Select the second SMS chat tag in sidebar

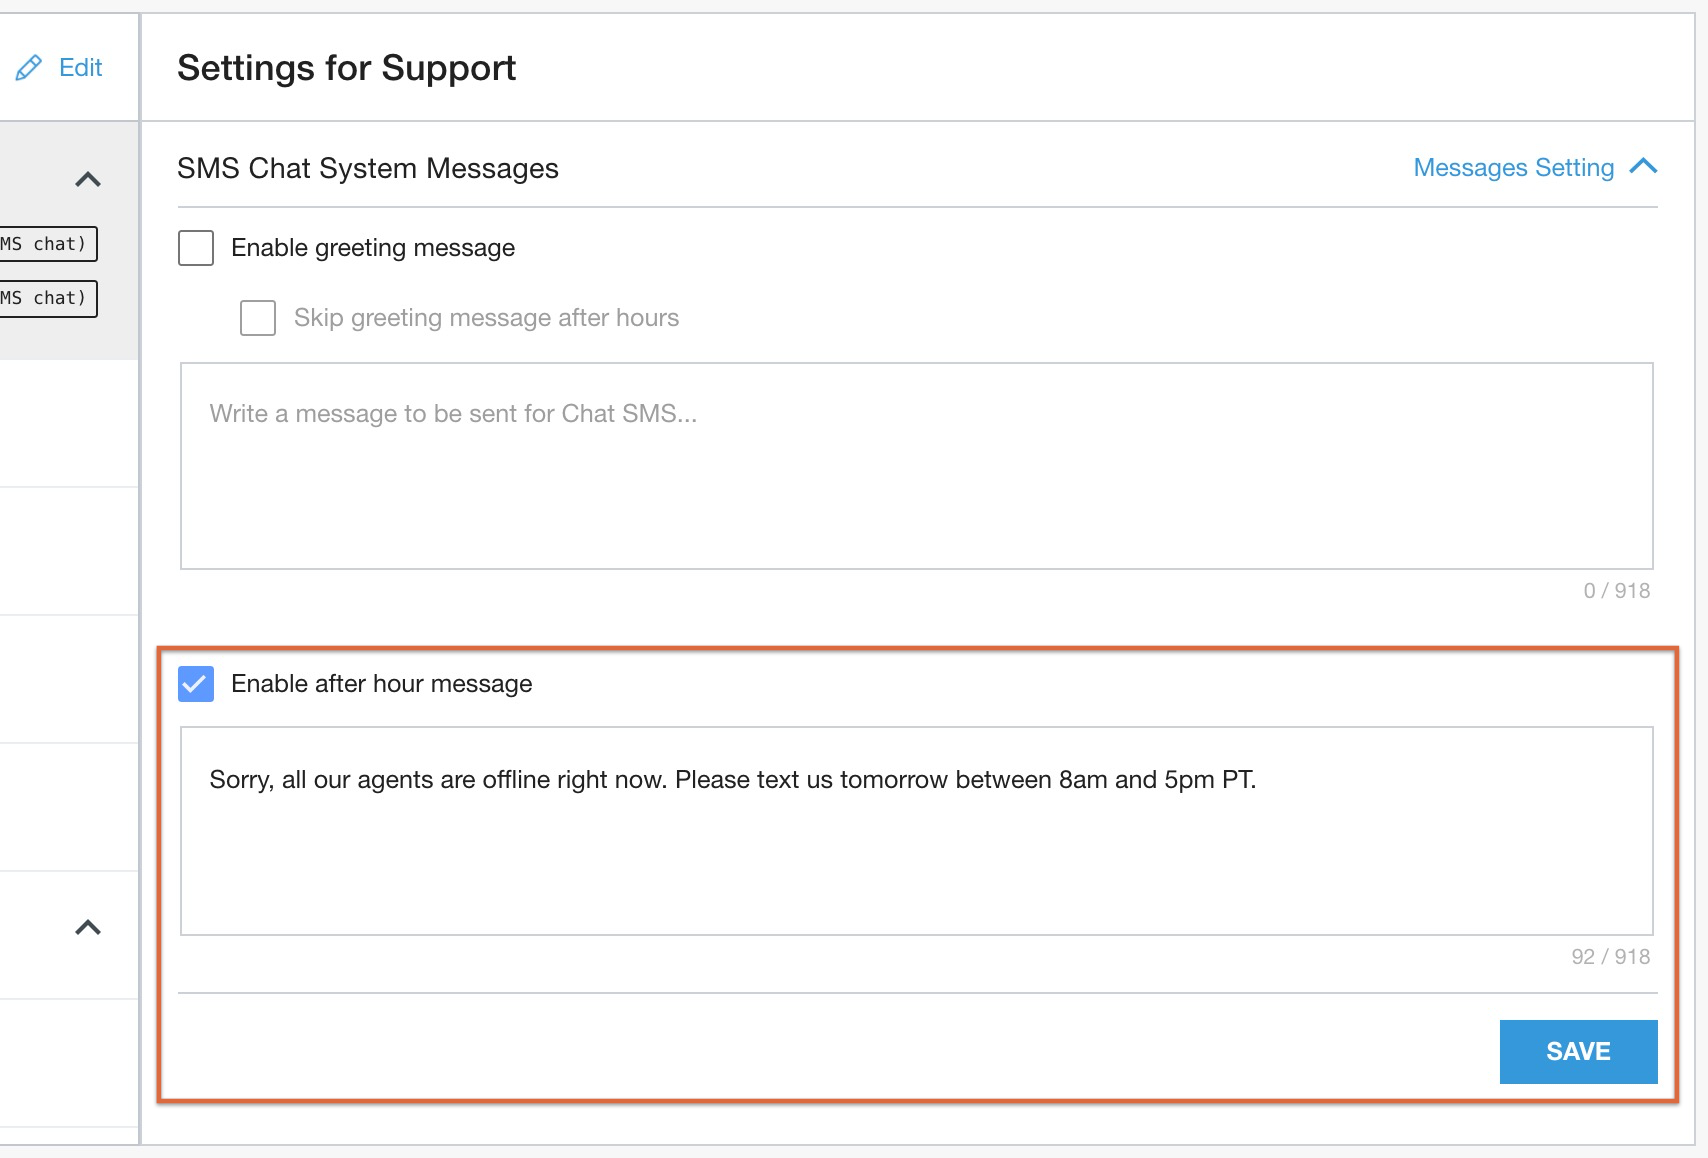(x=46, y=298)
